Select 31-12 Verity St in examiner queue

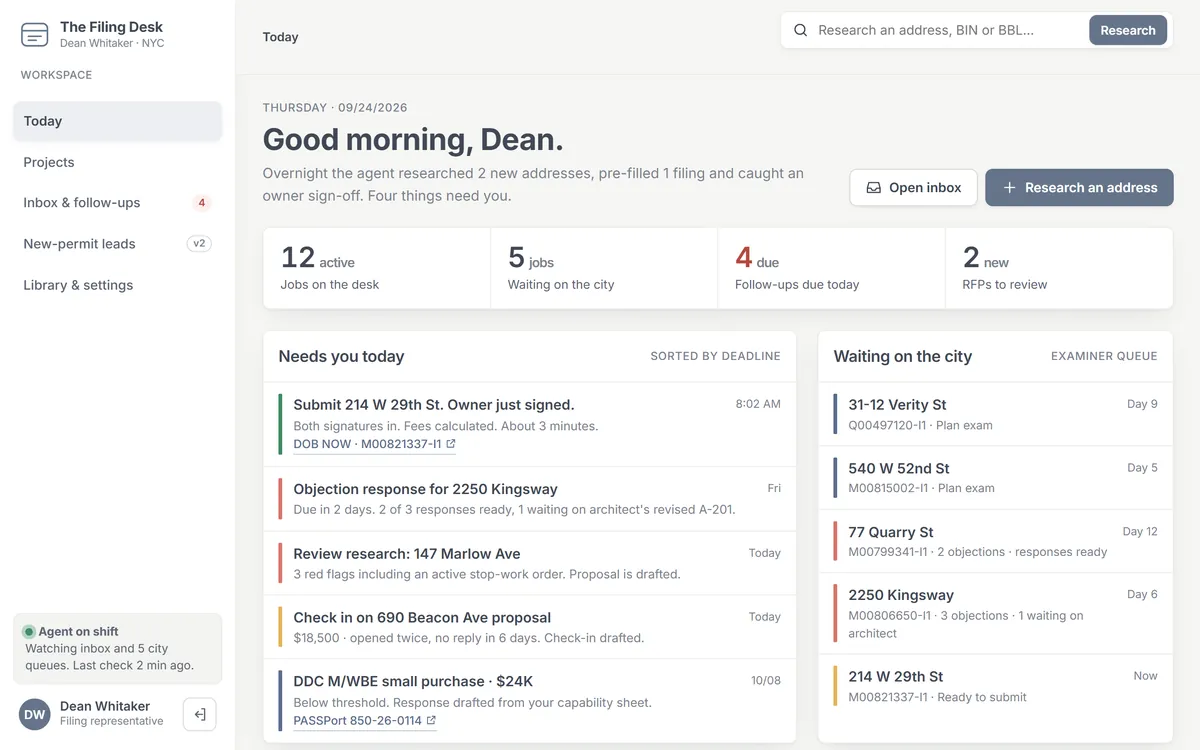click(995, 414)
